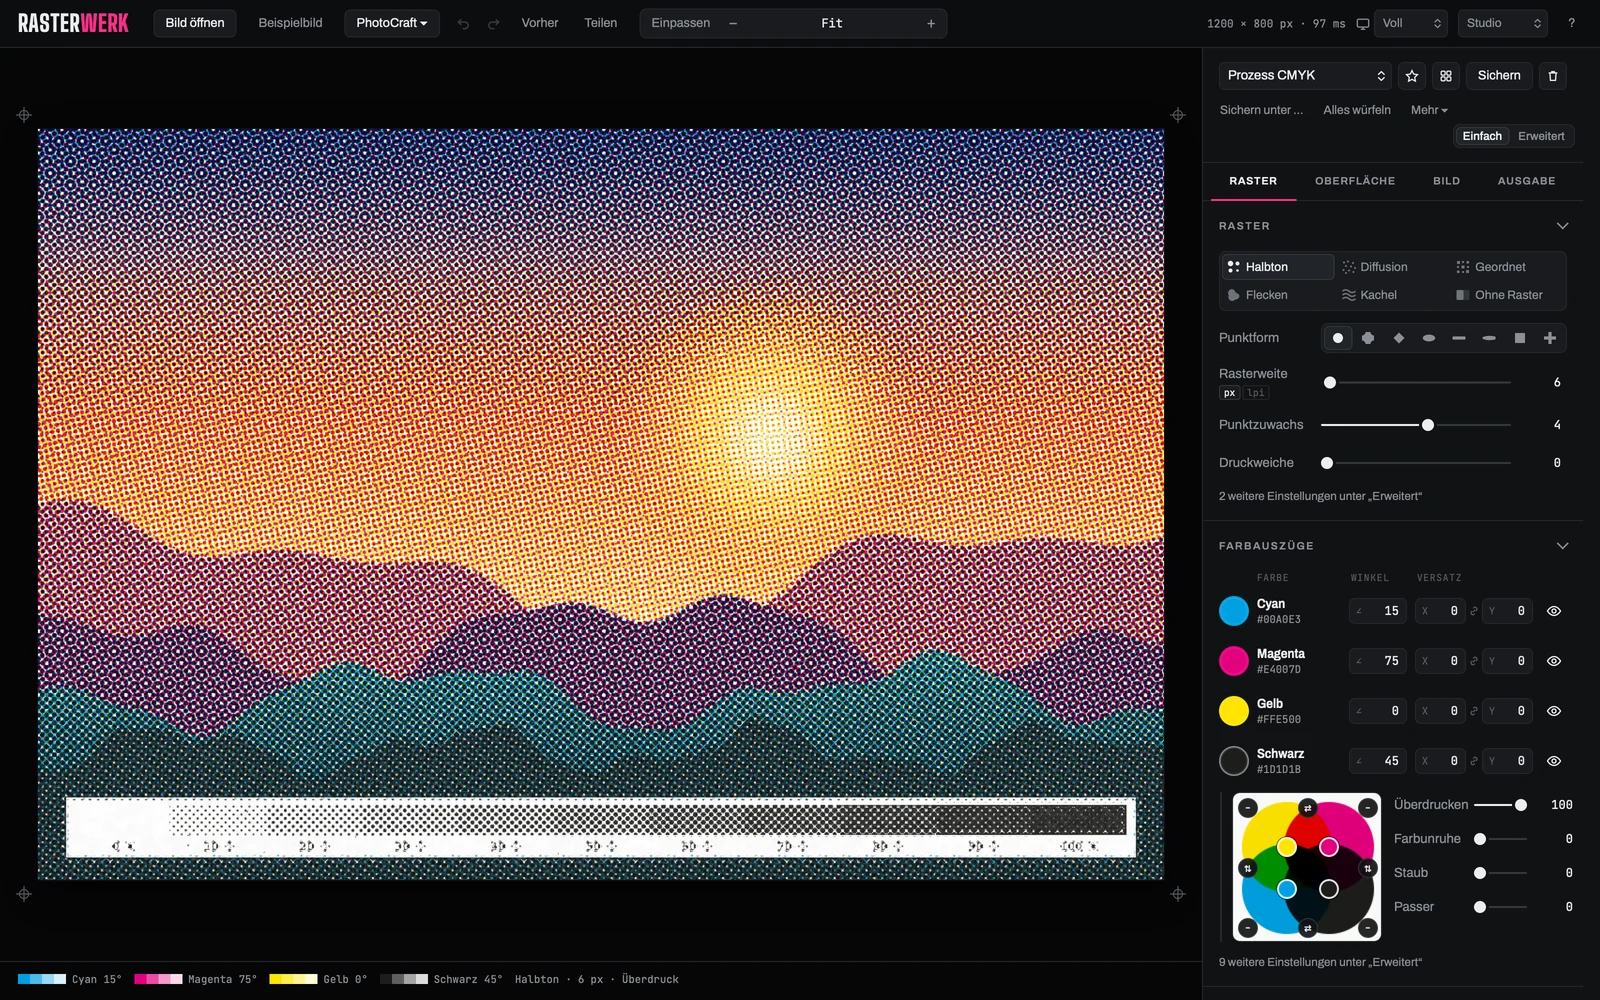
Task: Open the Prozess CMYK preset dropdown
Action: (x=1305, y=76)
